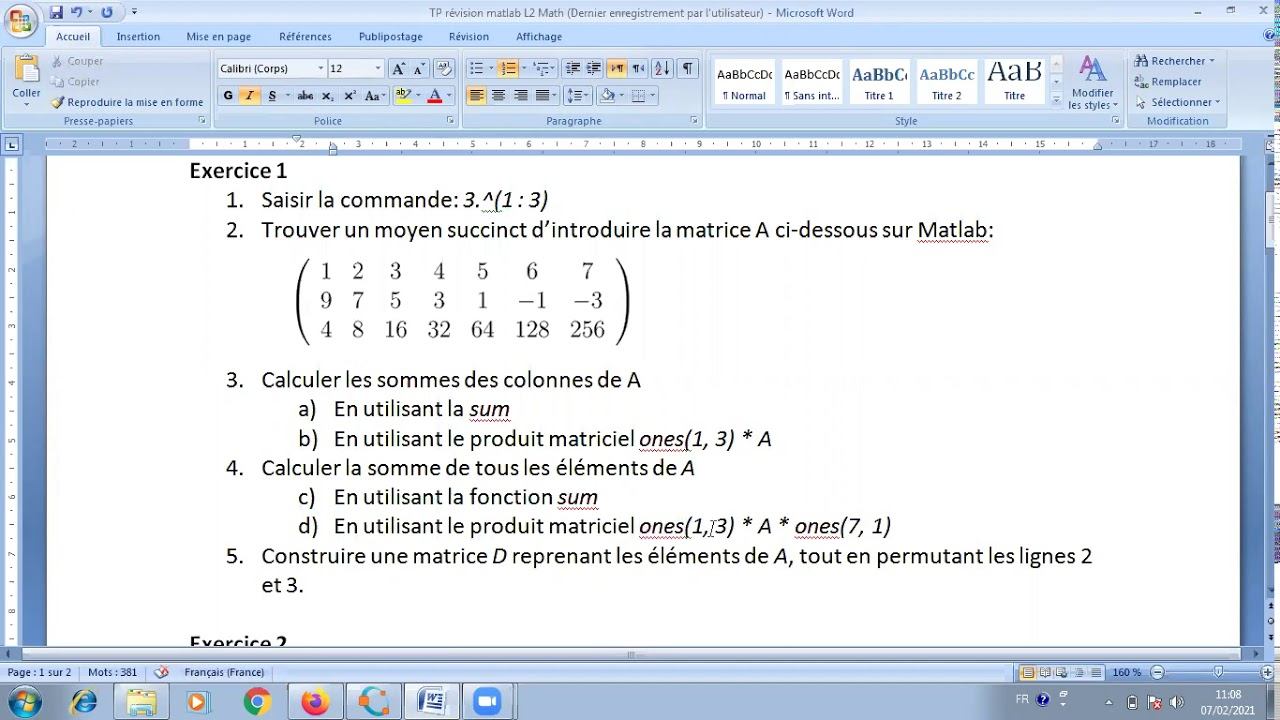1280x720 pixels.
Task: Clear formatting with the eraser icon
Action: 445,68
